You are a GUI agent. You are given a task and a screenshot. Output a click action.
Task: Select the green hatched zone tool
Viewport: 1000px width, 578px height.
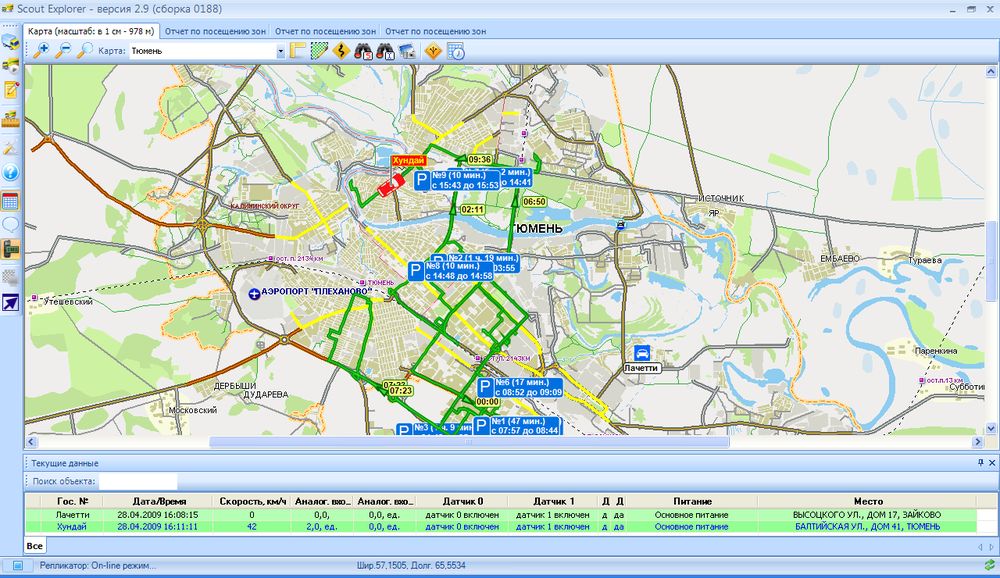(320, 51)
